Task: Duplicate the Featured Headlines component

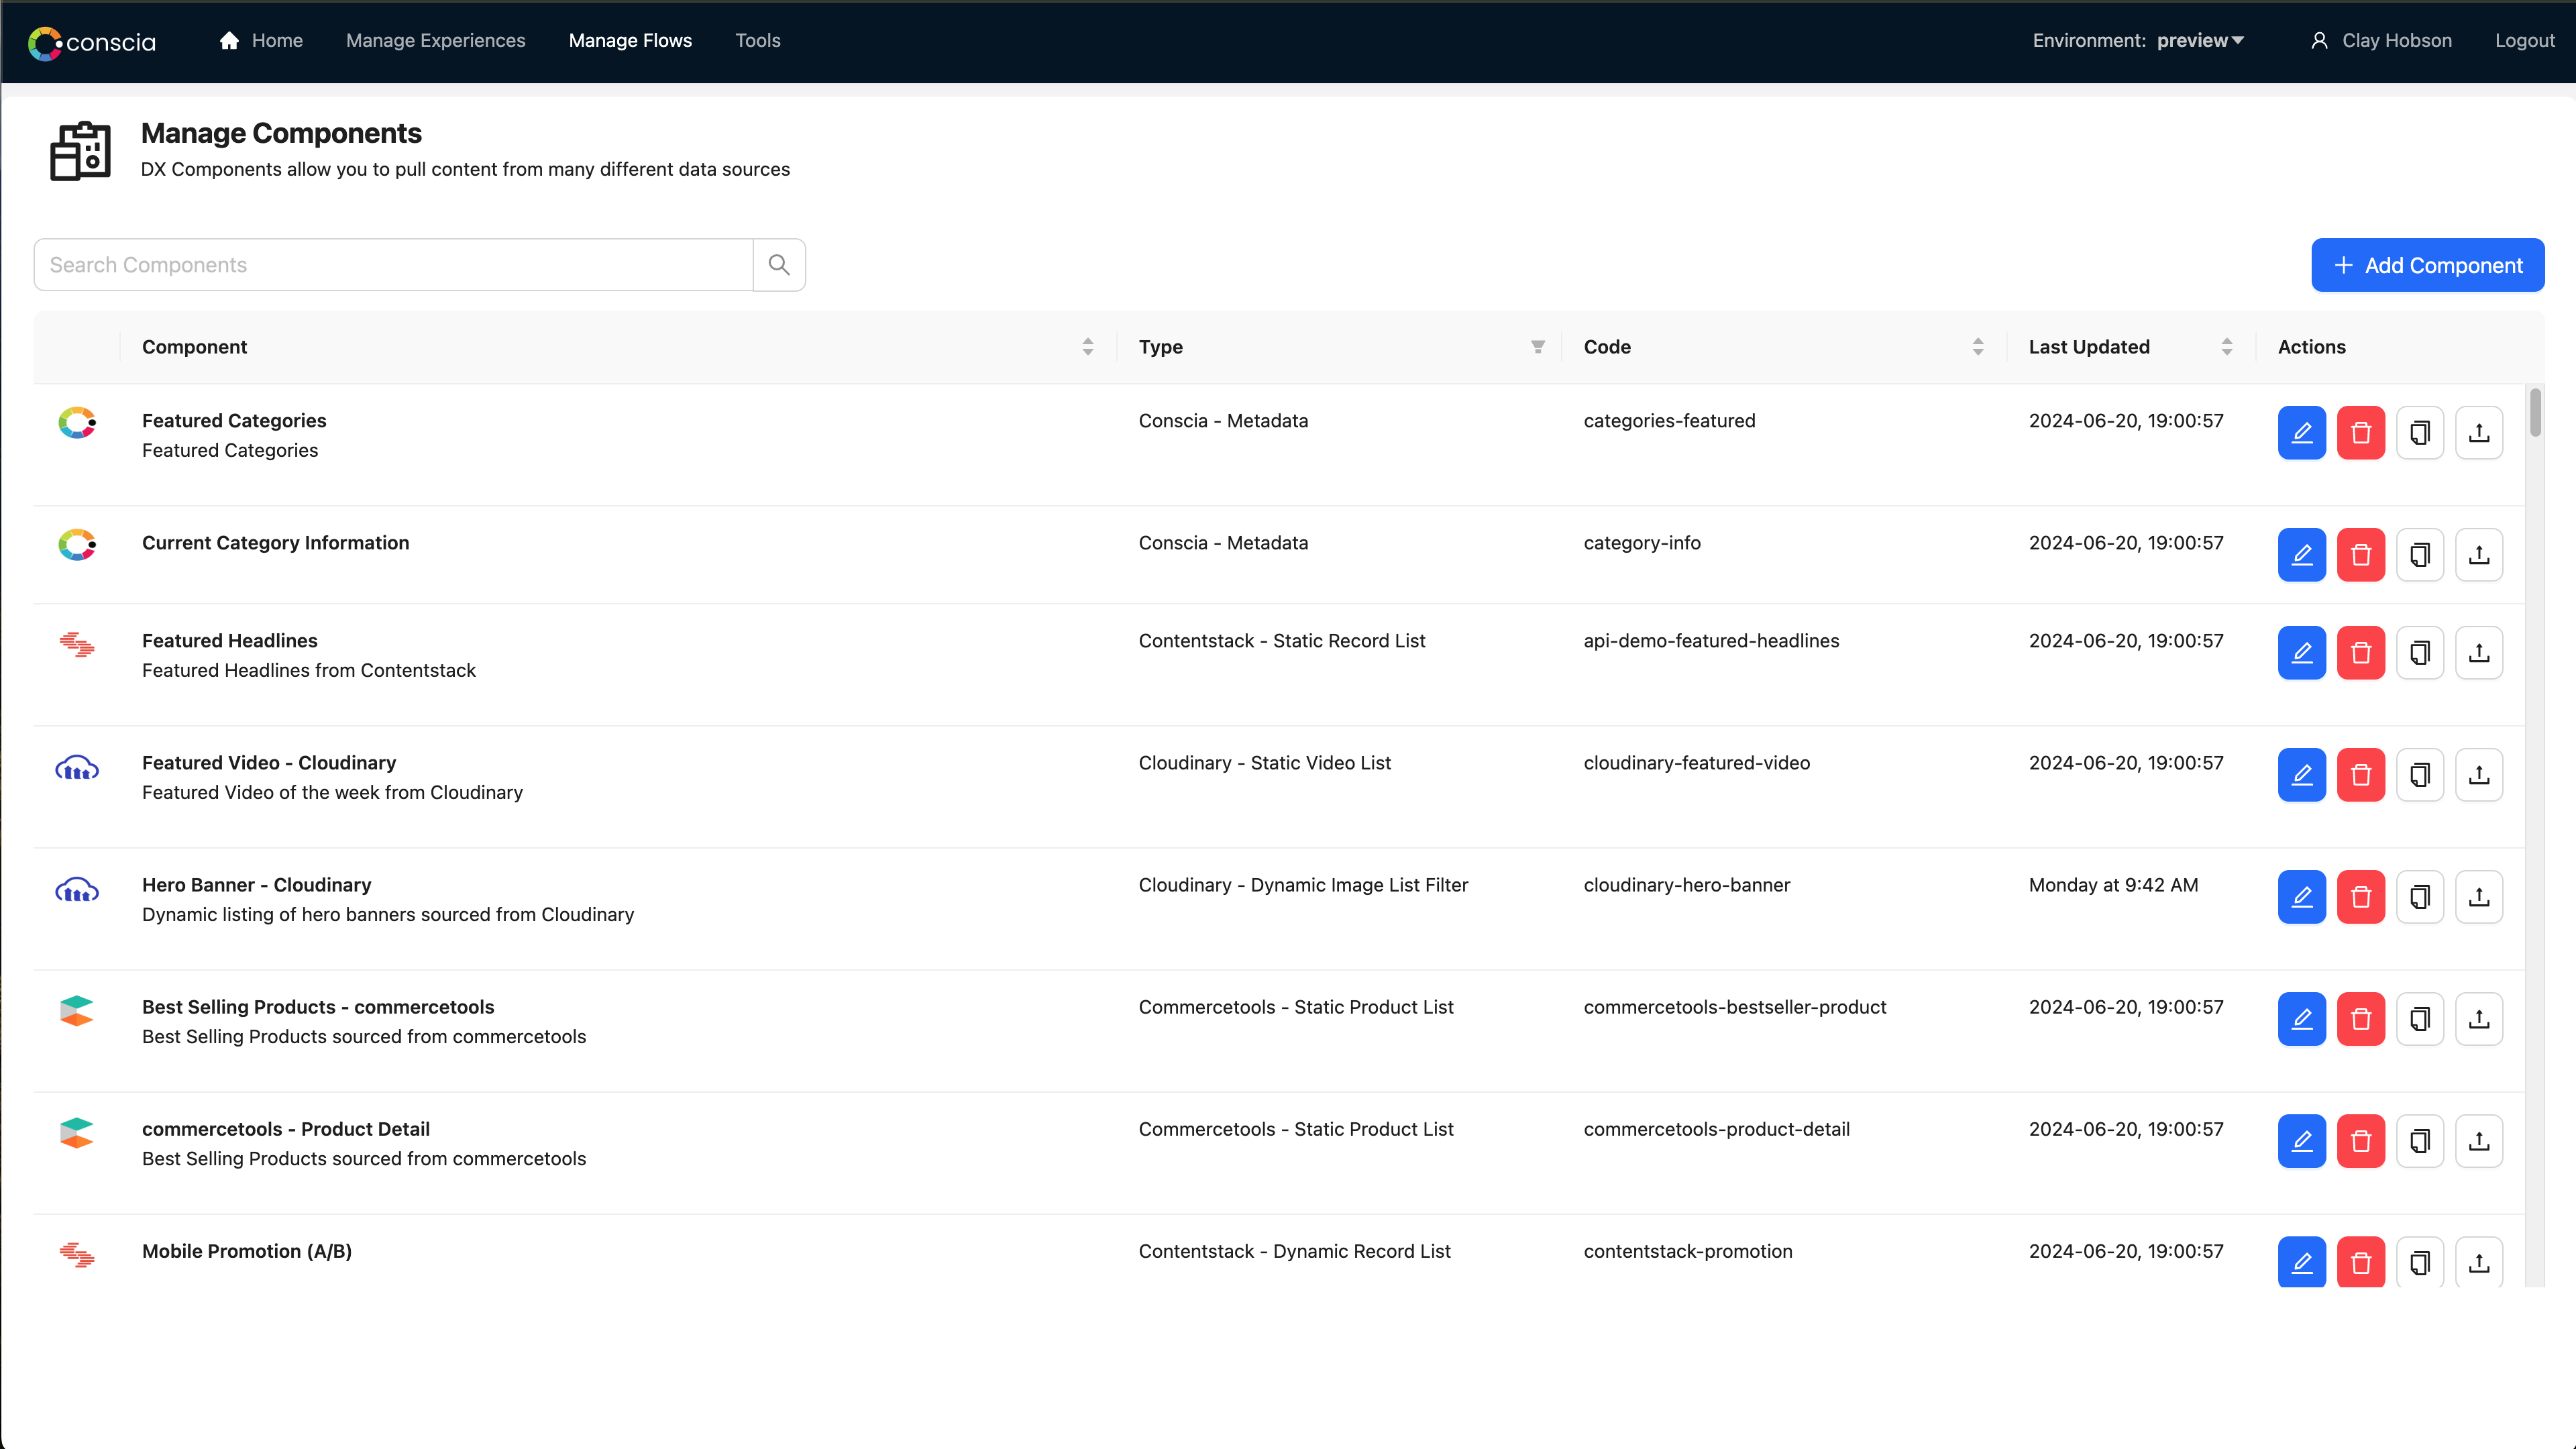Action: 2419,653
